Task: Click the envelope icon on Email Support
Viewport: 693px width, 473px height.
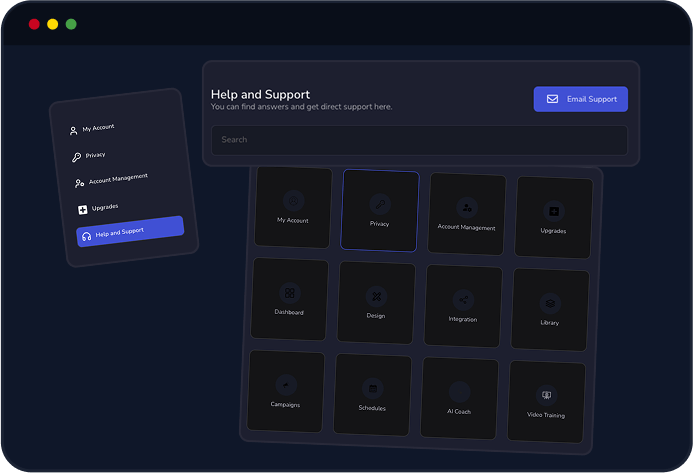Action: coord(552,99)
